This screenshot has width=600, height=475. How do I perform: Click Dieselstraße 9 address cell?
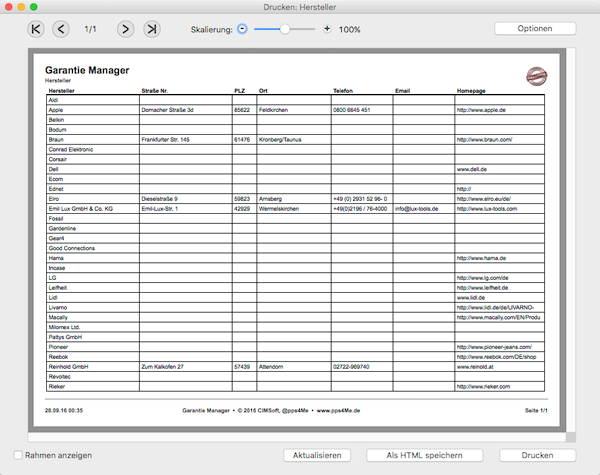point(186,199)
